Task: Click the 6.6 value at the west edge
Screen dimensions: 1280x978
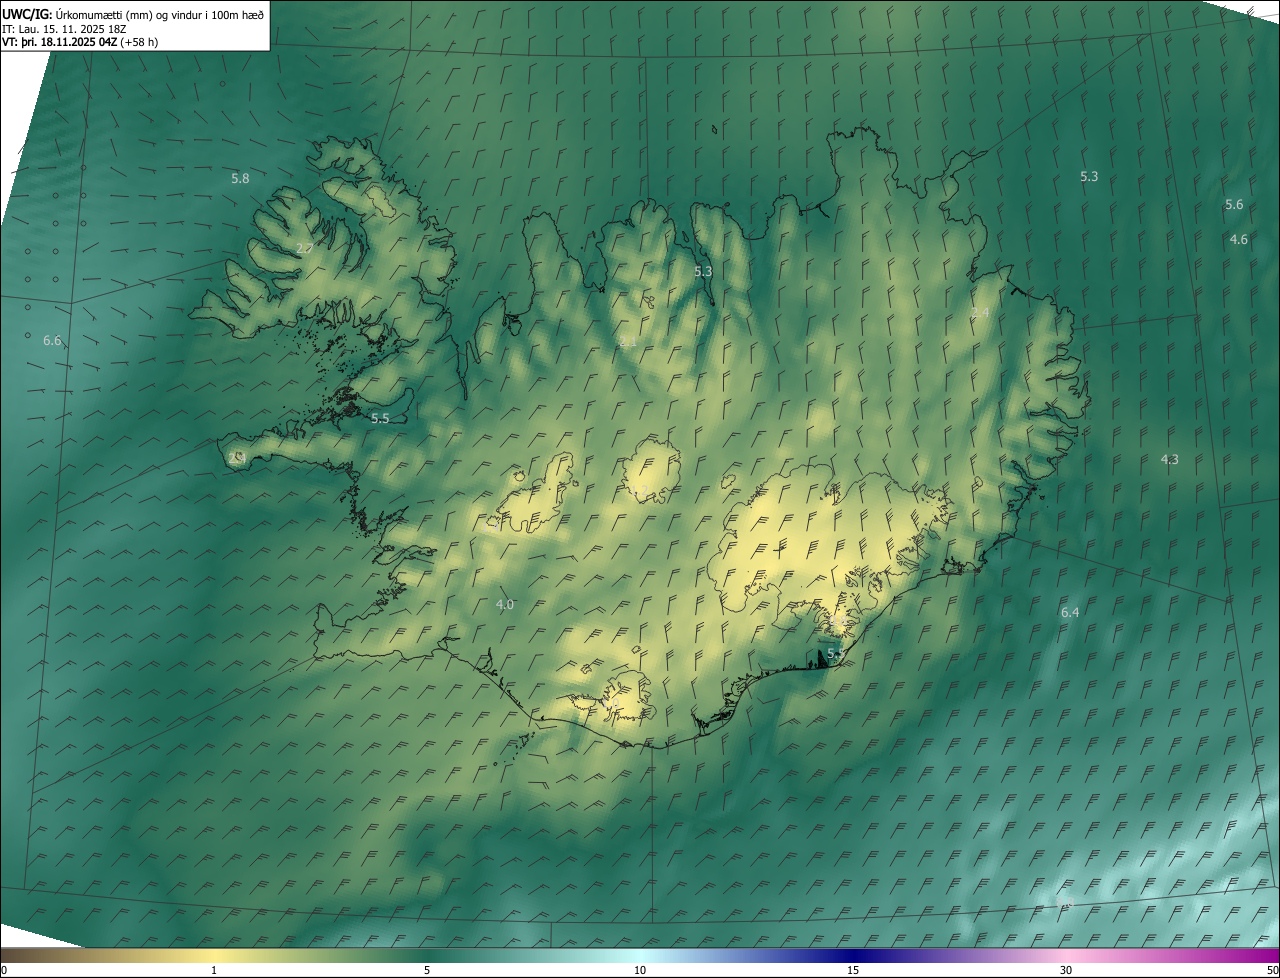Action: point(52,341)
